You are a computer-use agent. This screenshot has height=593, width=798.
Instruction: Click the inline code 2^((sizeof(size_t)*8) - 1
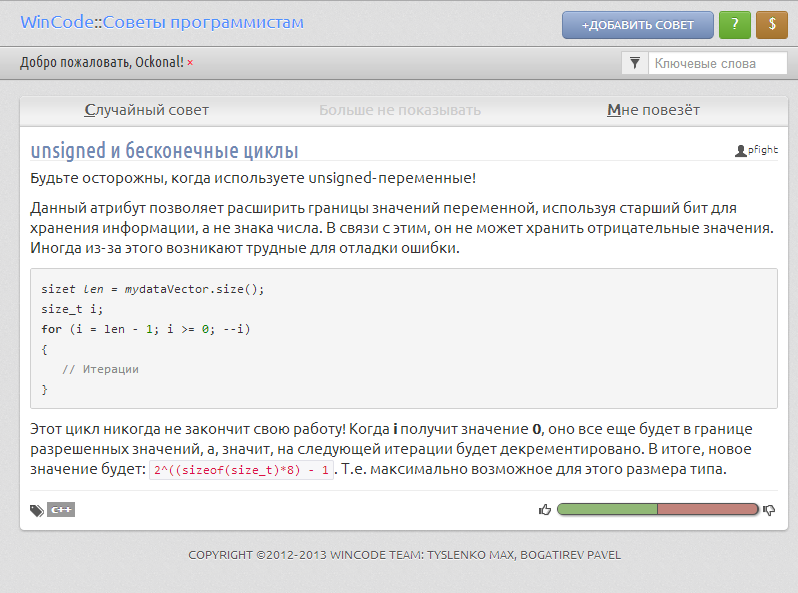(x=241, y=470)
